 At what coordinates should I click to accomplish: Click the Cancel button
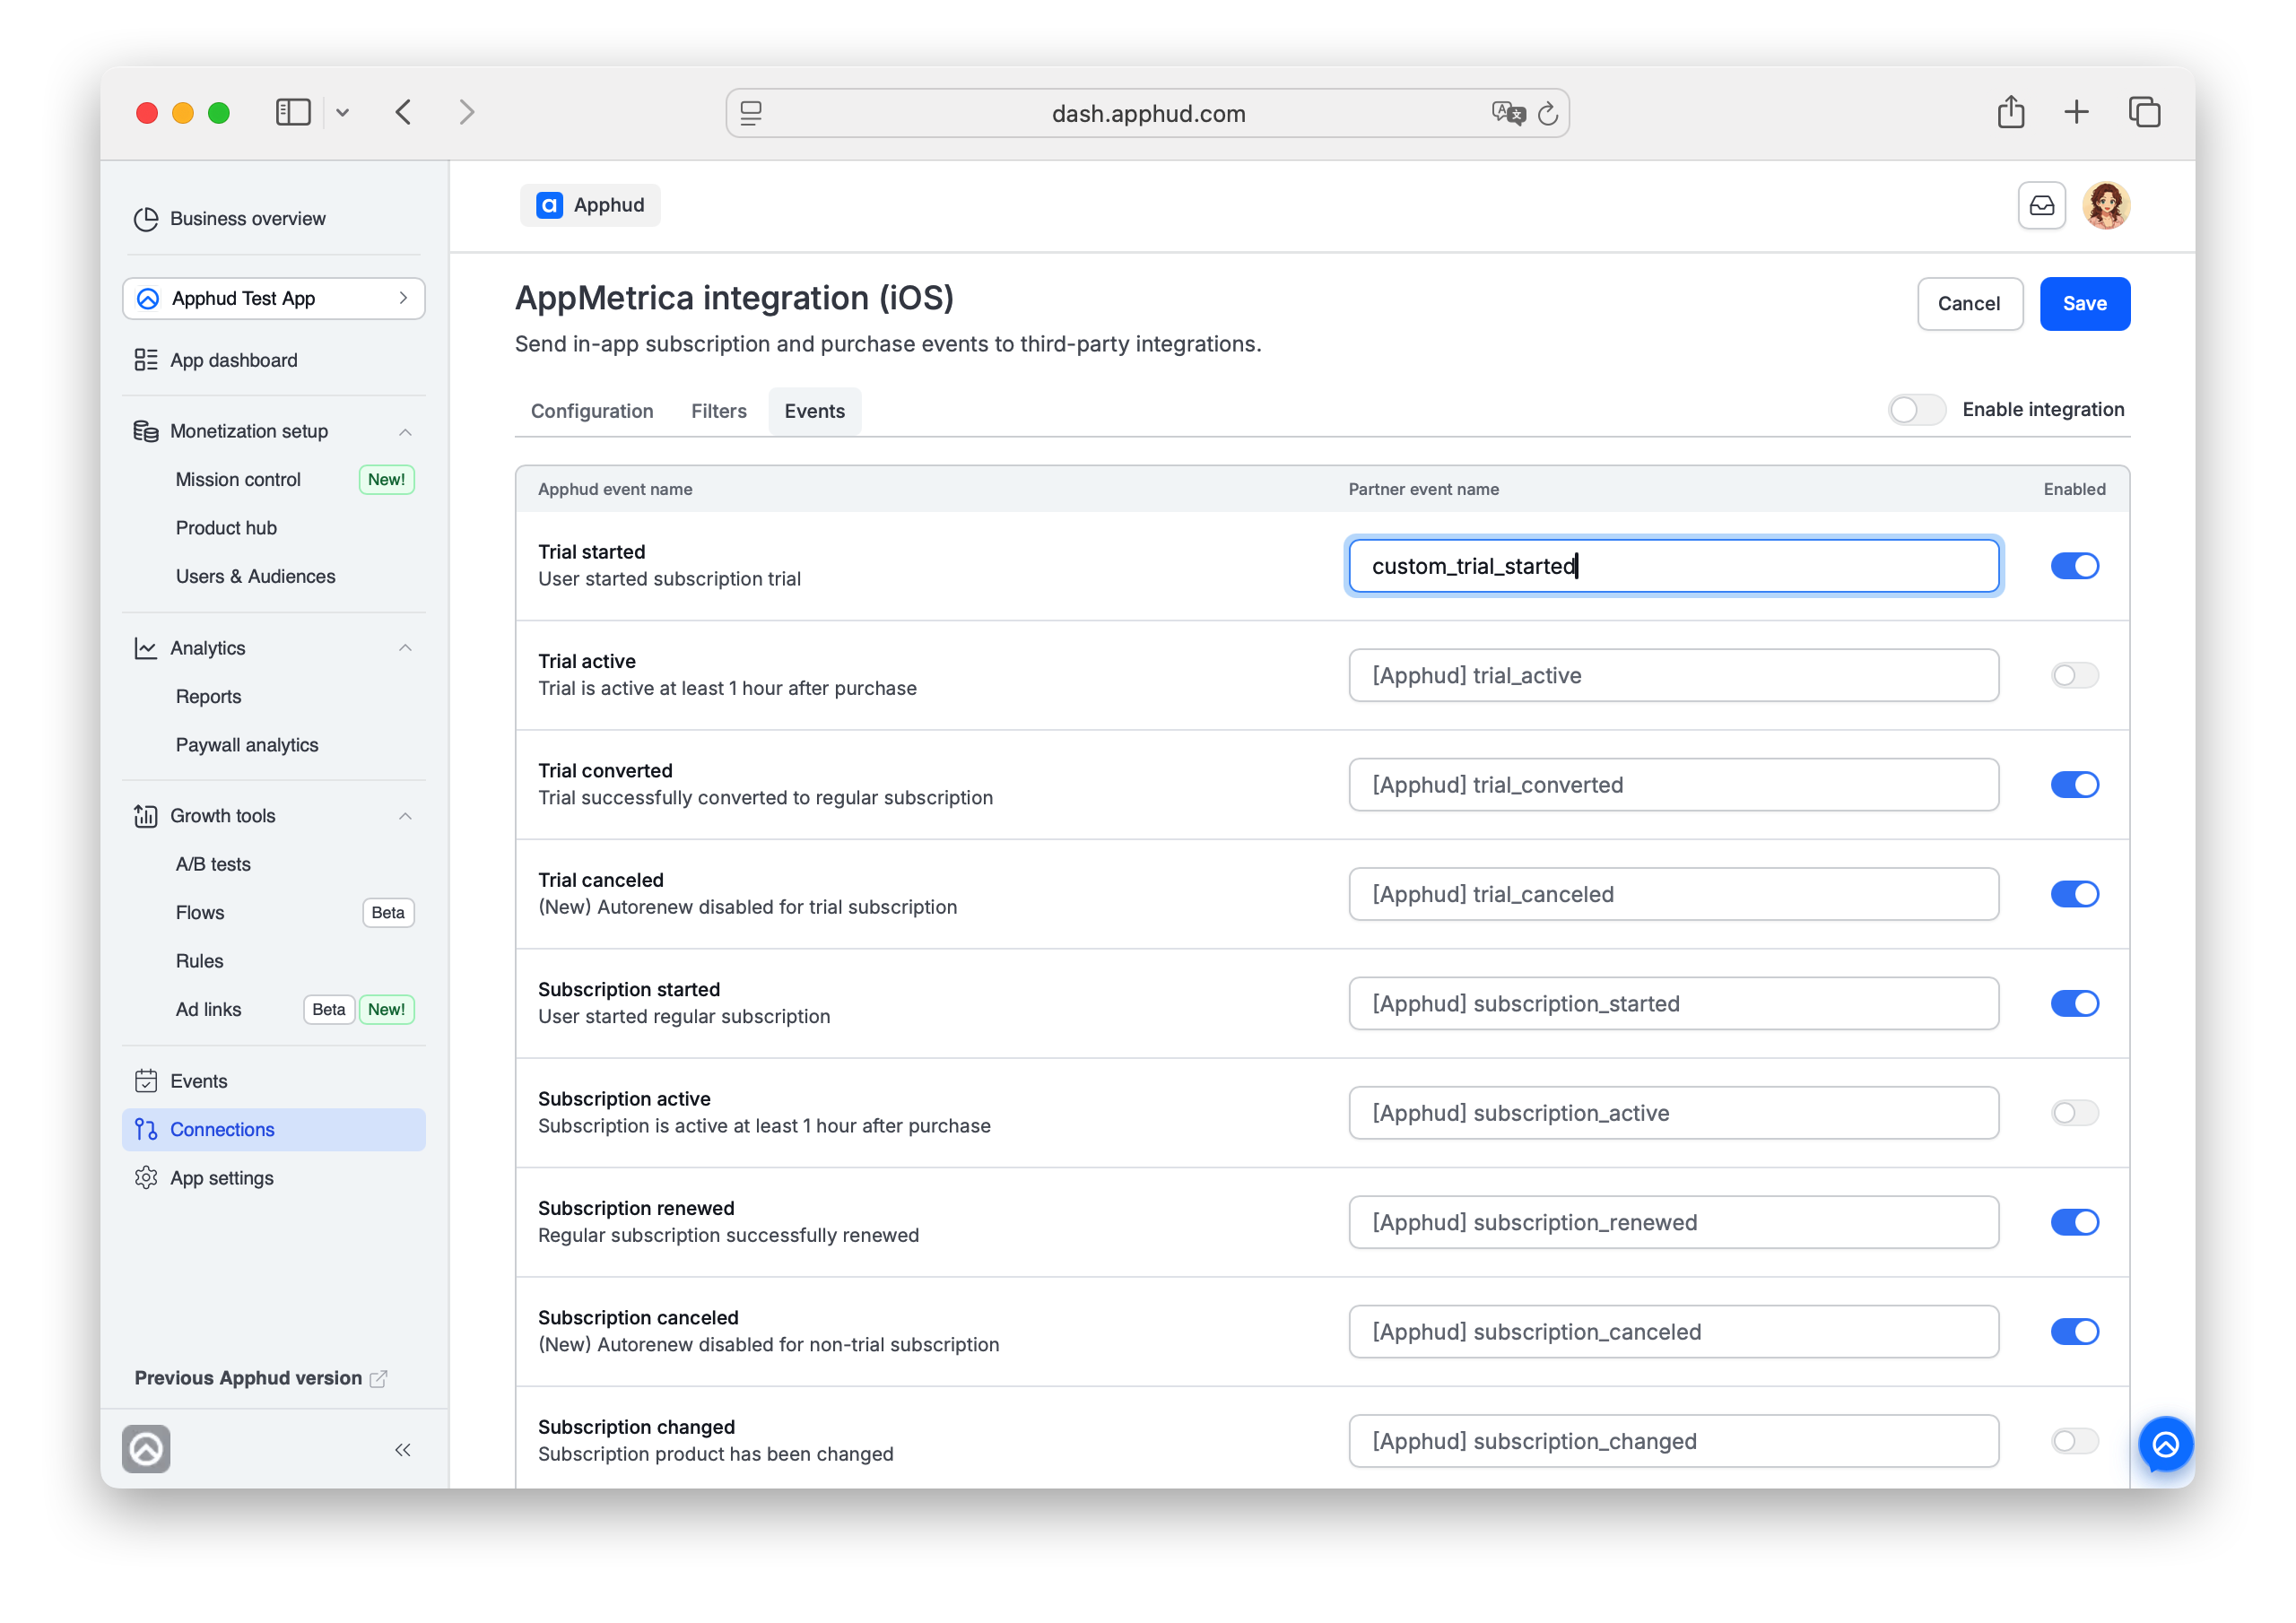[1969, 303]
